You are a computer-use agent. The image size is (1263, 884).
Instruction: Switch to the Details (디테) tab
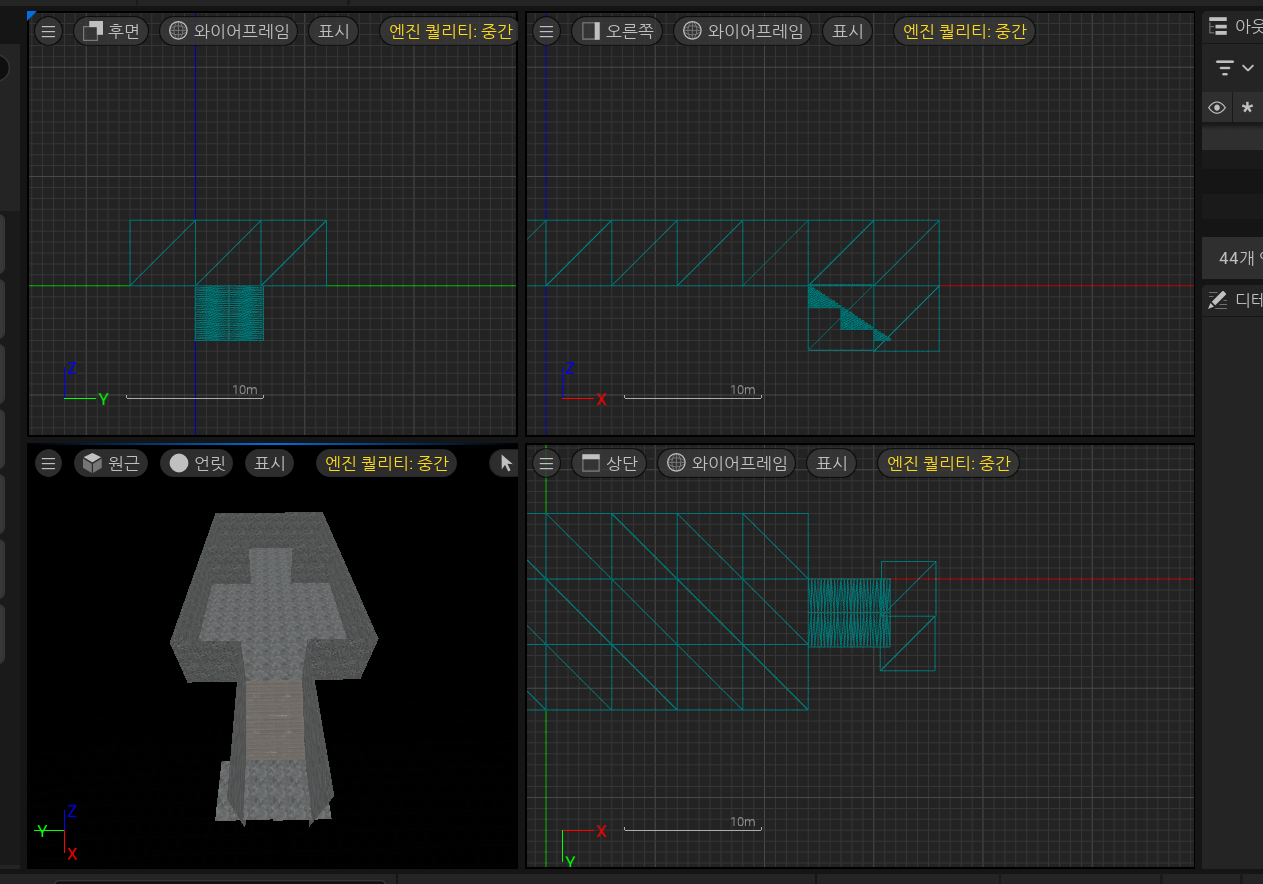coord(1234,299)
